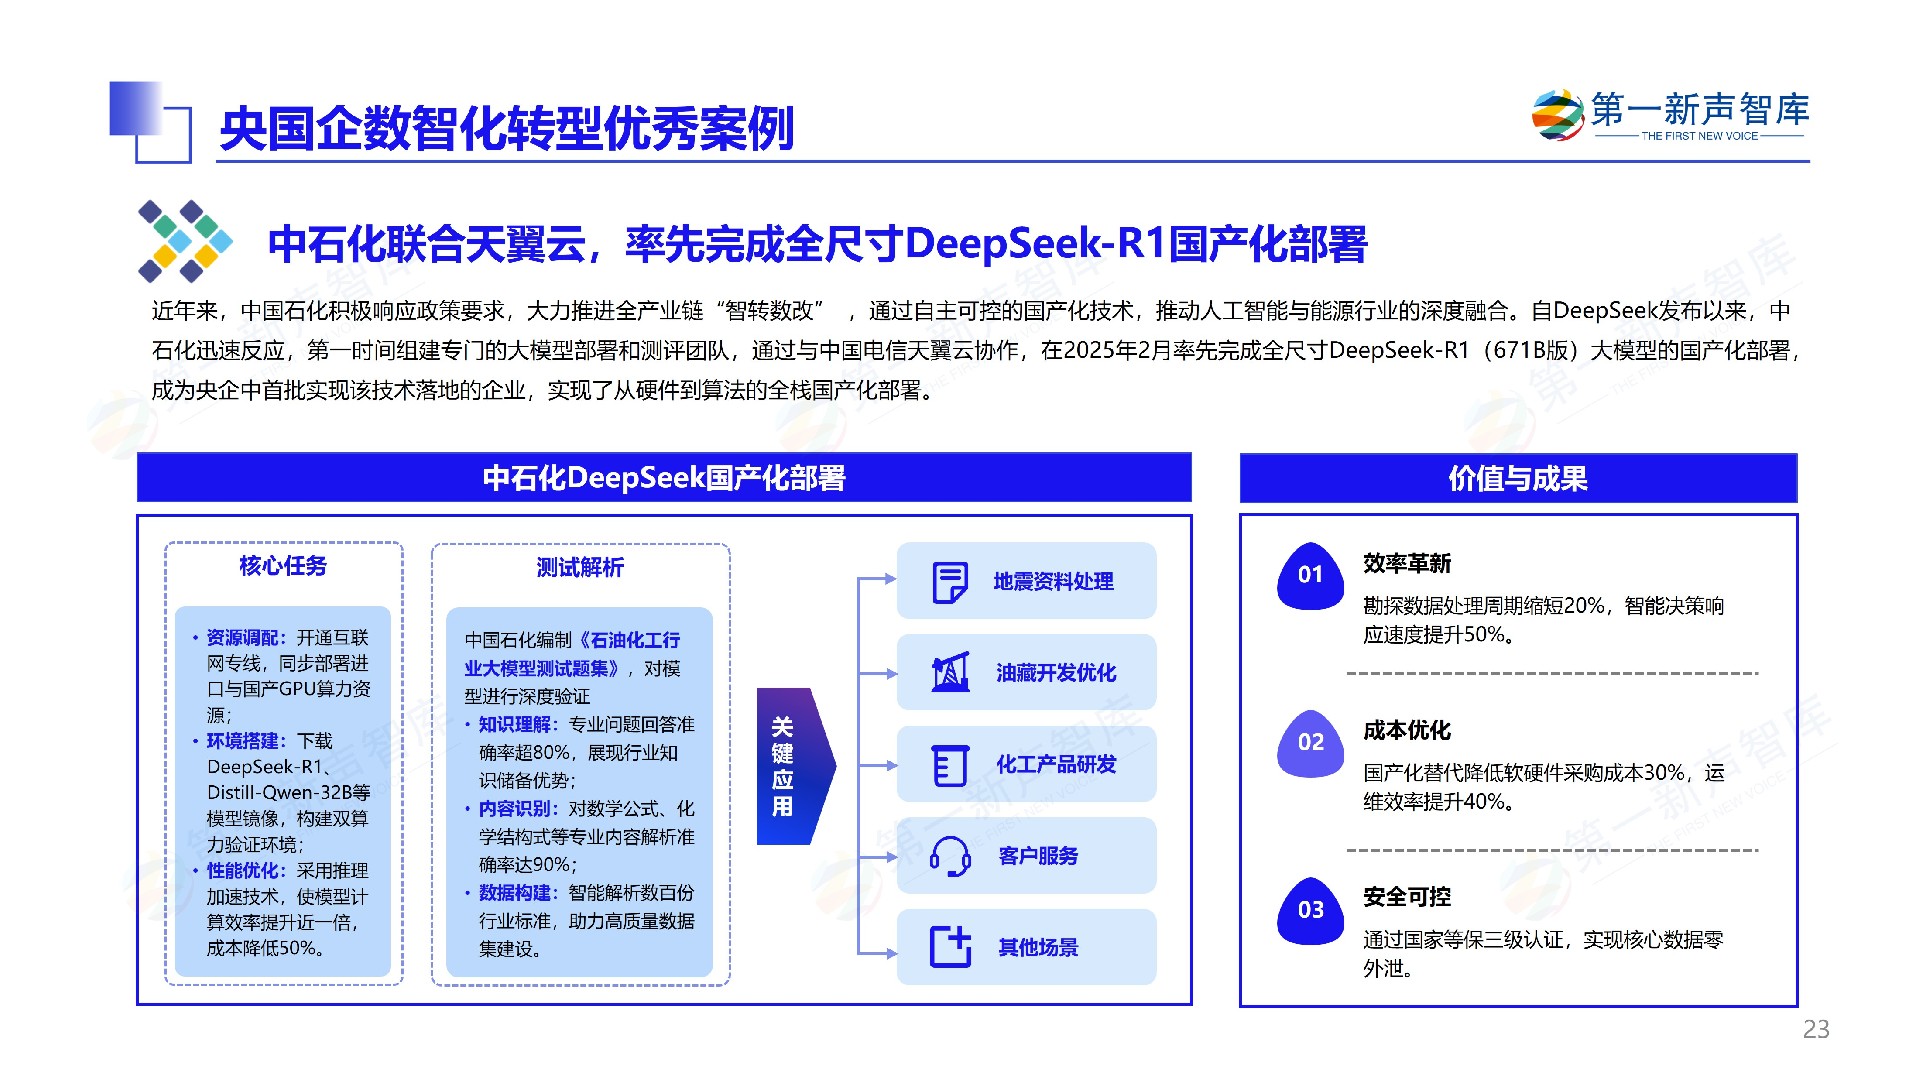
Task: Click the page number 23
Action: (x=1815, y=1029)
